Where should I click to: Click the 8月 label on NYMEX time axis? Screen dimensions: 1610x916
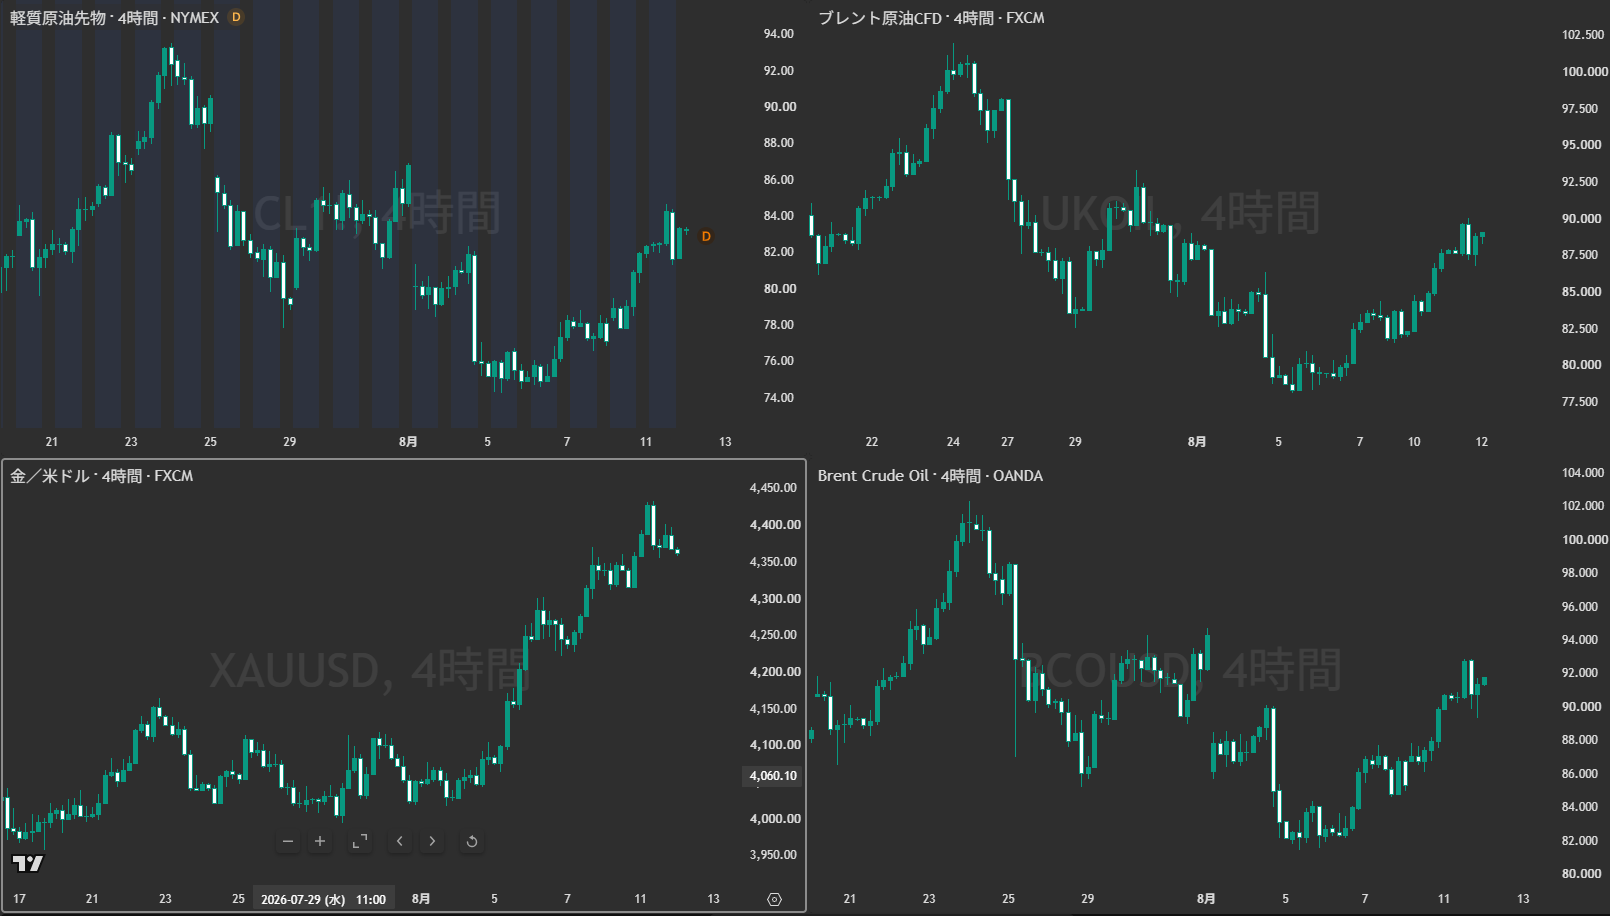pyautogui.click(x=408, y=442)
